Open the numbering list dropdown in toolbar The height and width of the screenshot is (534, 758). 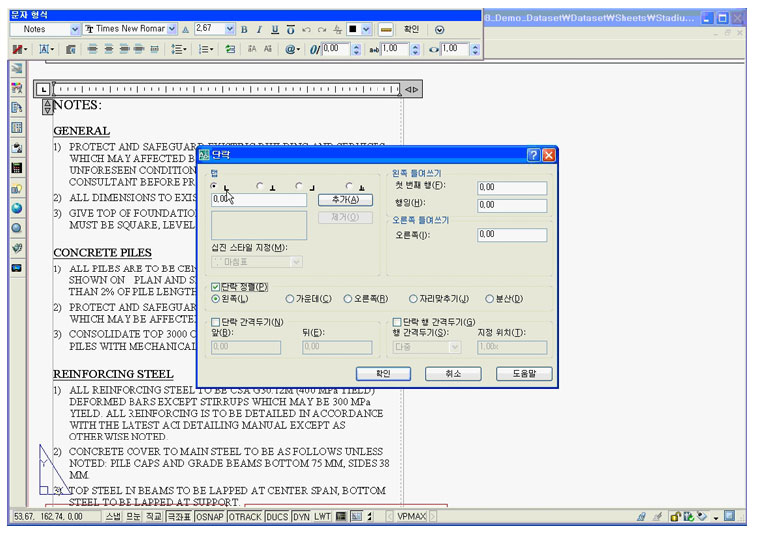206,49
